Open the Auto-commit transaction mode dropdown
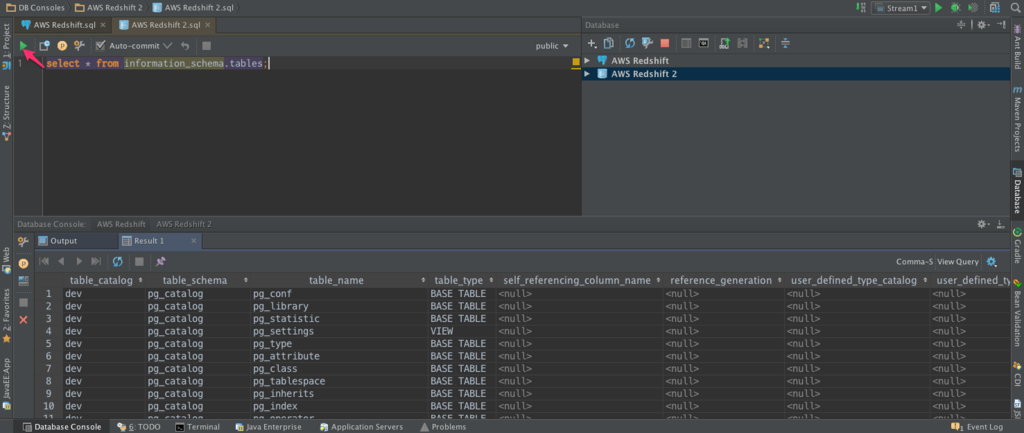1024x433 pixels. point(167,46)
